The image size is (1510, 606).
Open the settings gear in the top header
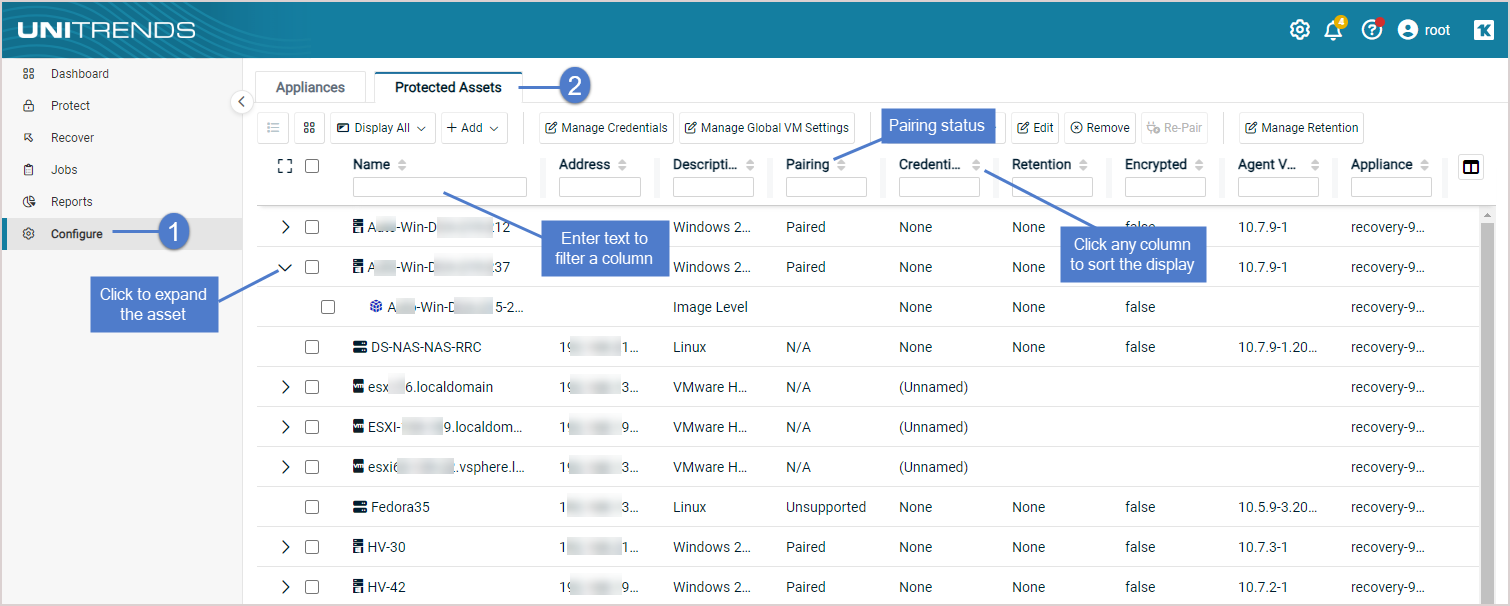click(1299, 30)
